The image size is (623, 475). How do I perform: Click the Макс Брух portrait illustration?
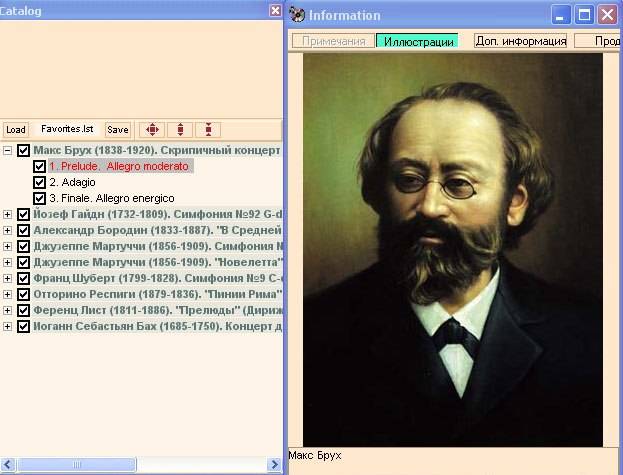tap(453, 250)
